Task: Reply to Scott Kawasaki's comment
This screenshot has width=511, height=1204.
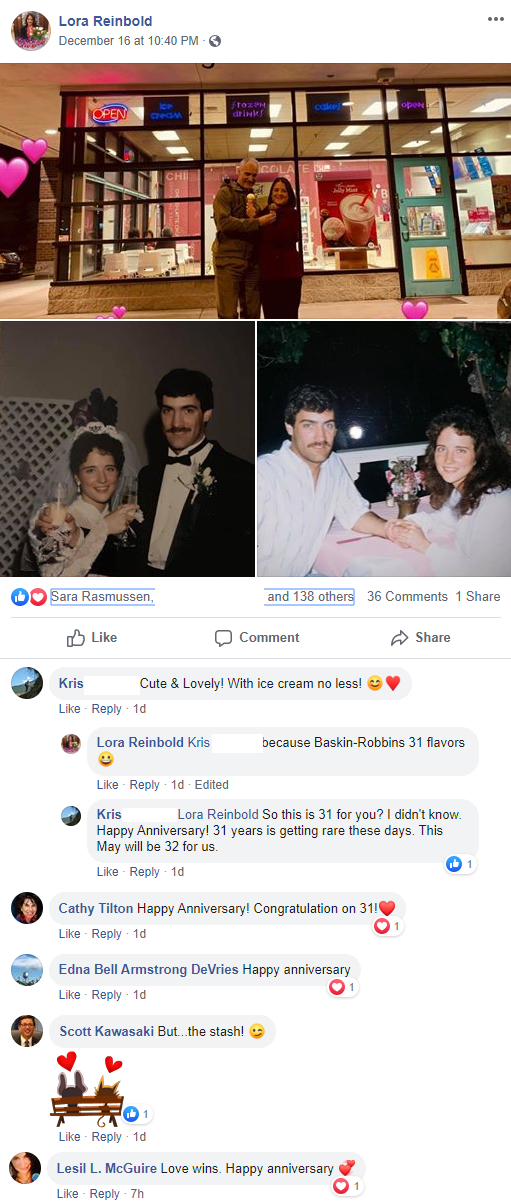Action: click(x=106, y=1137)
